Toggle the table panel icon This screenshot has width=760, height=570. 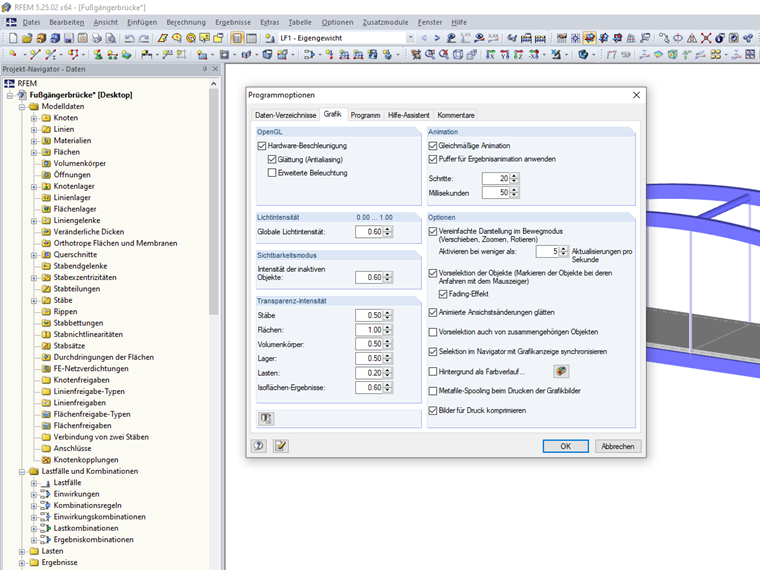point(252,38)
